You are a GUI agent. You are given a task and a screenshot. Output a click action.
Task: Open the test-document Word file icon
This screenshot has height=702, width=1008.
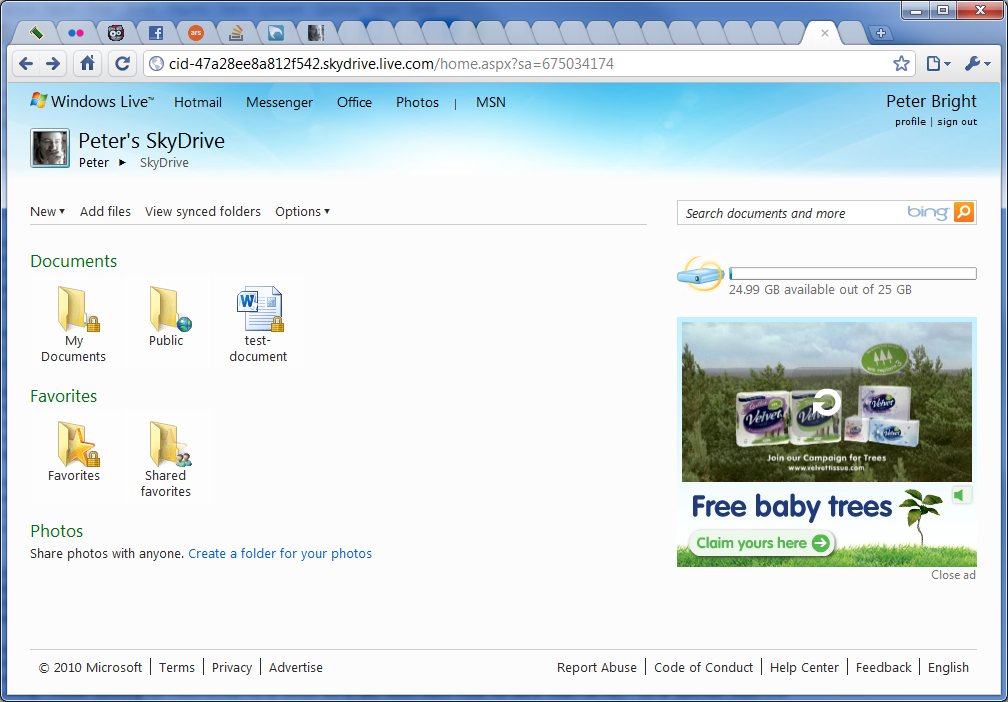(260, 309)
